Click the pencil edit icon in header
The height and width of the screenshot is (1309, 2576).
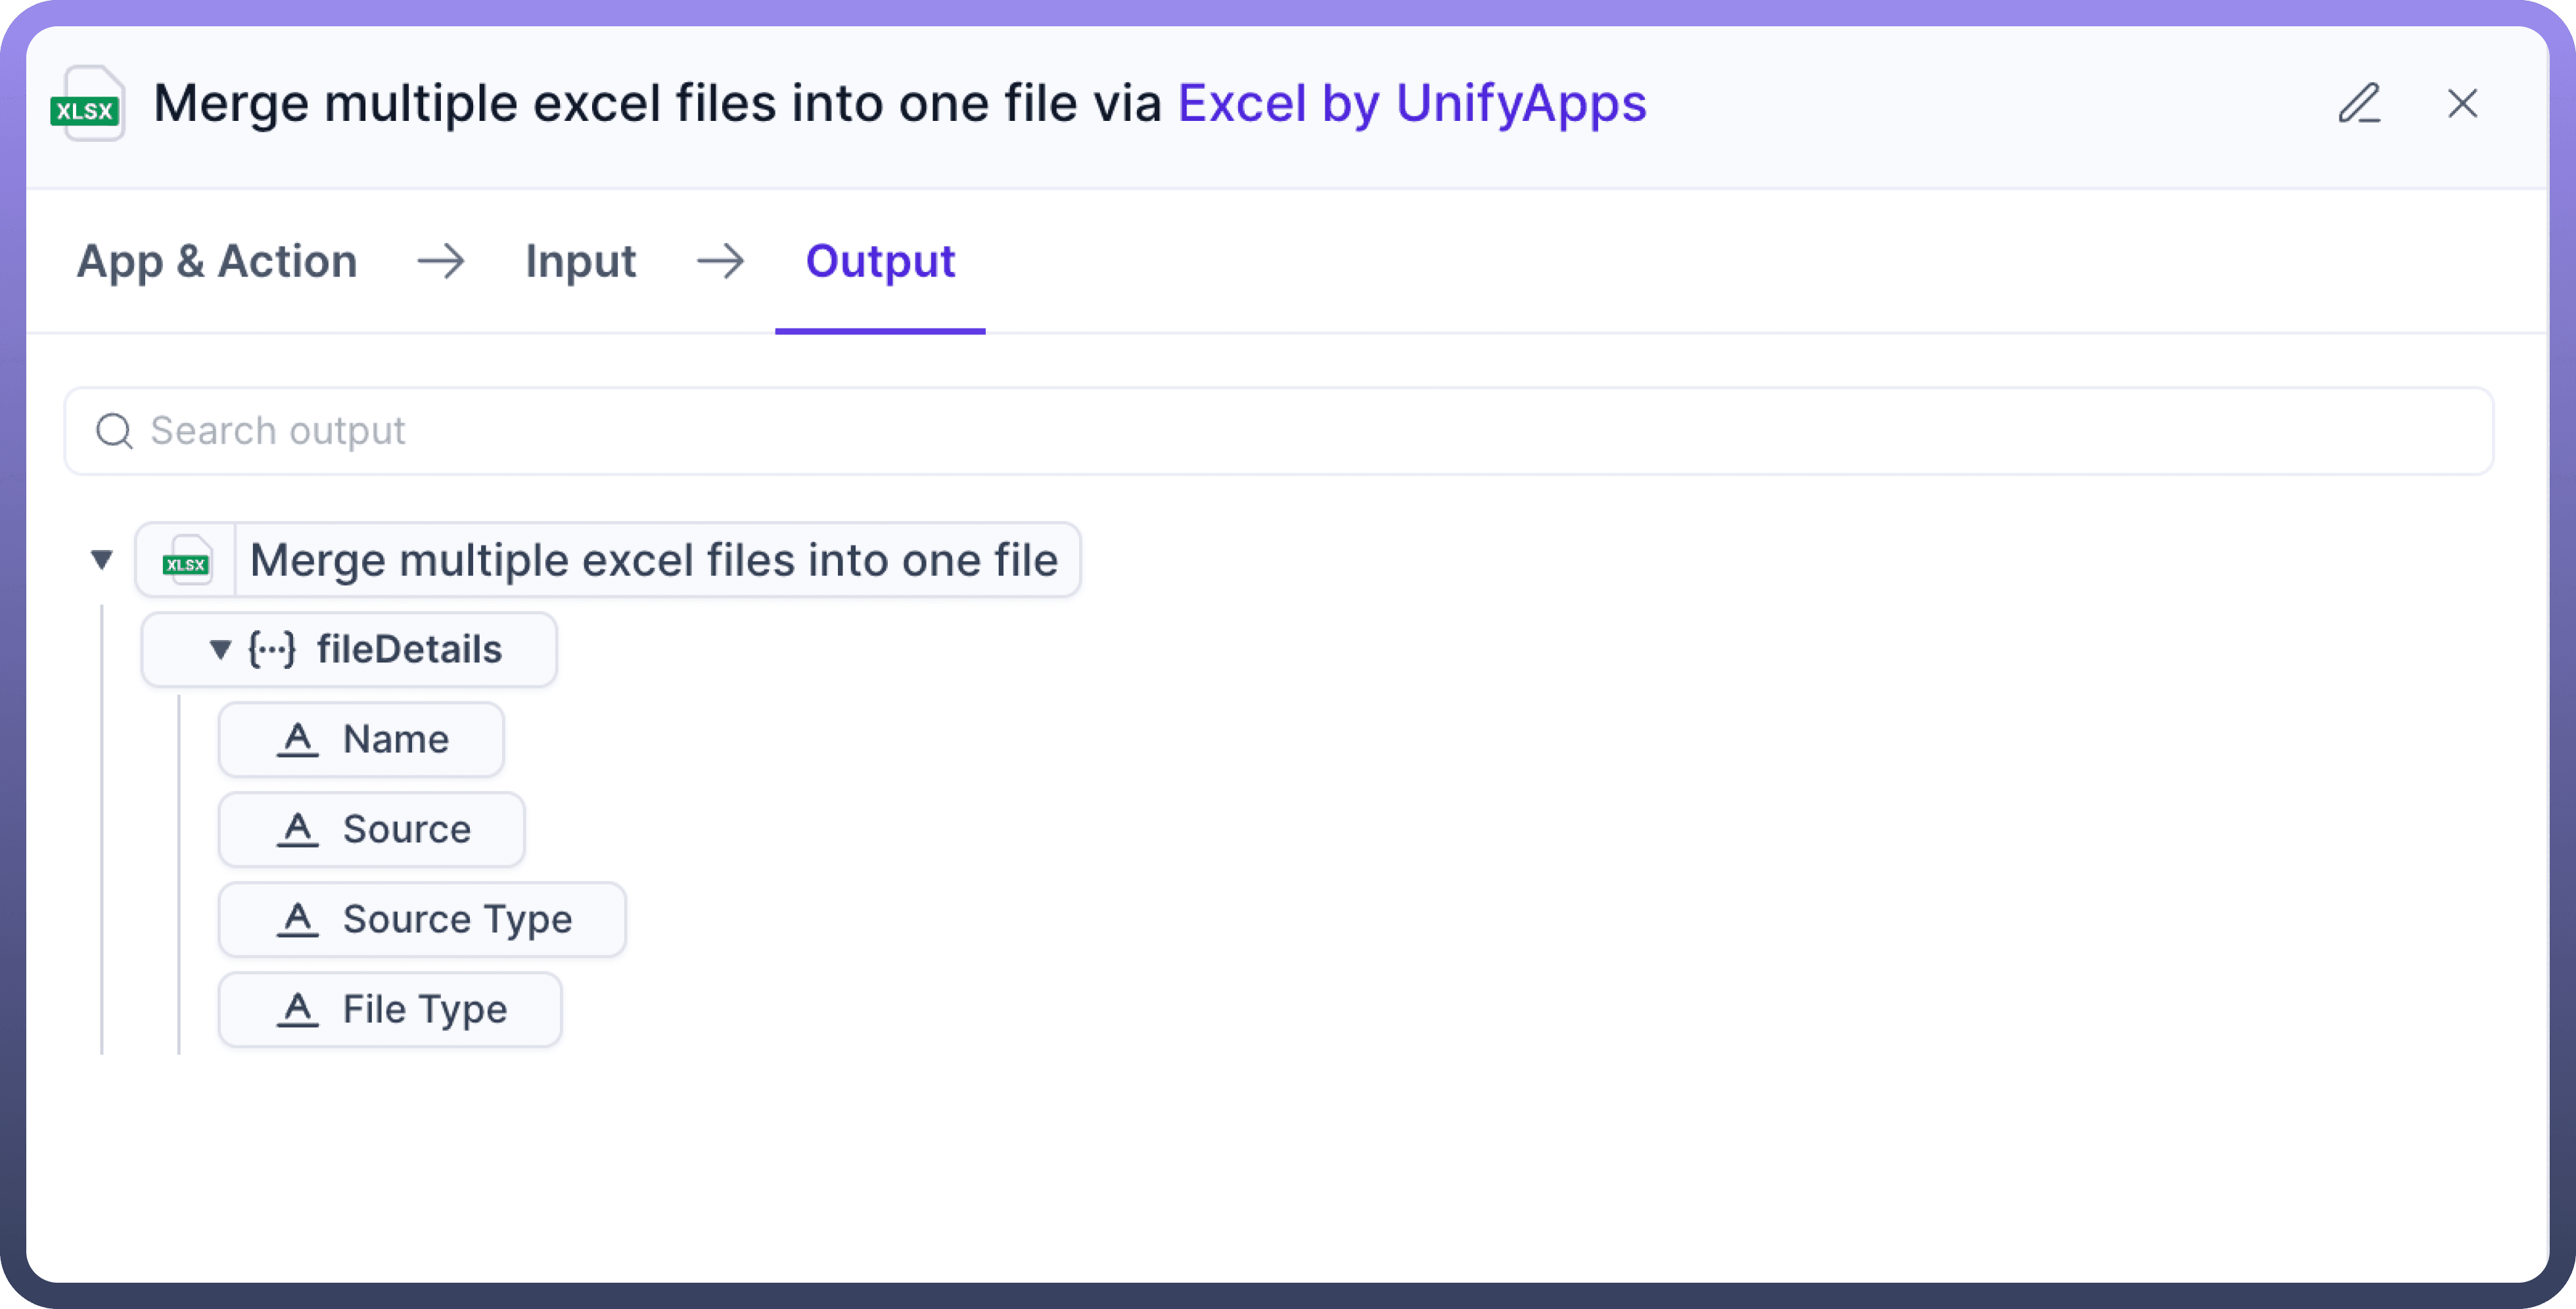[2359, 103]
